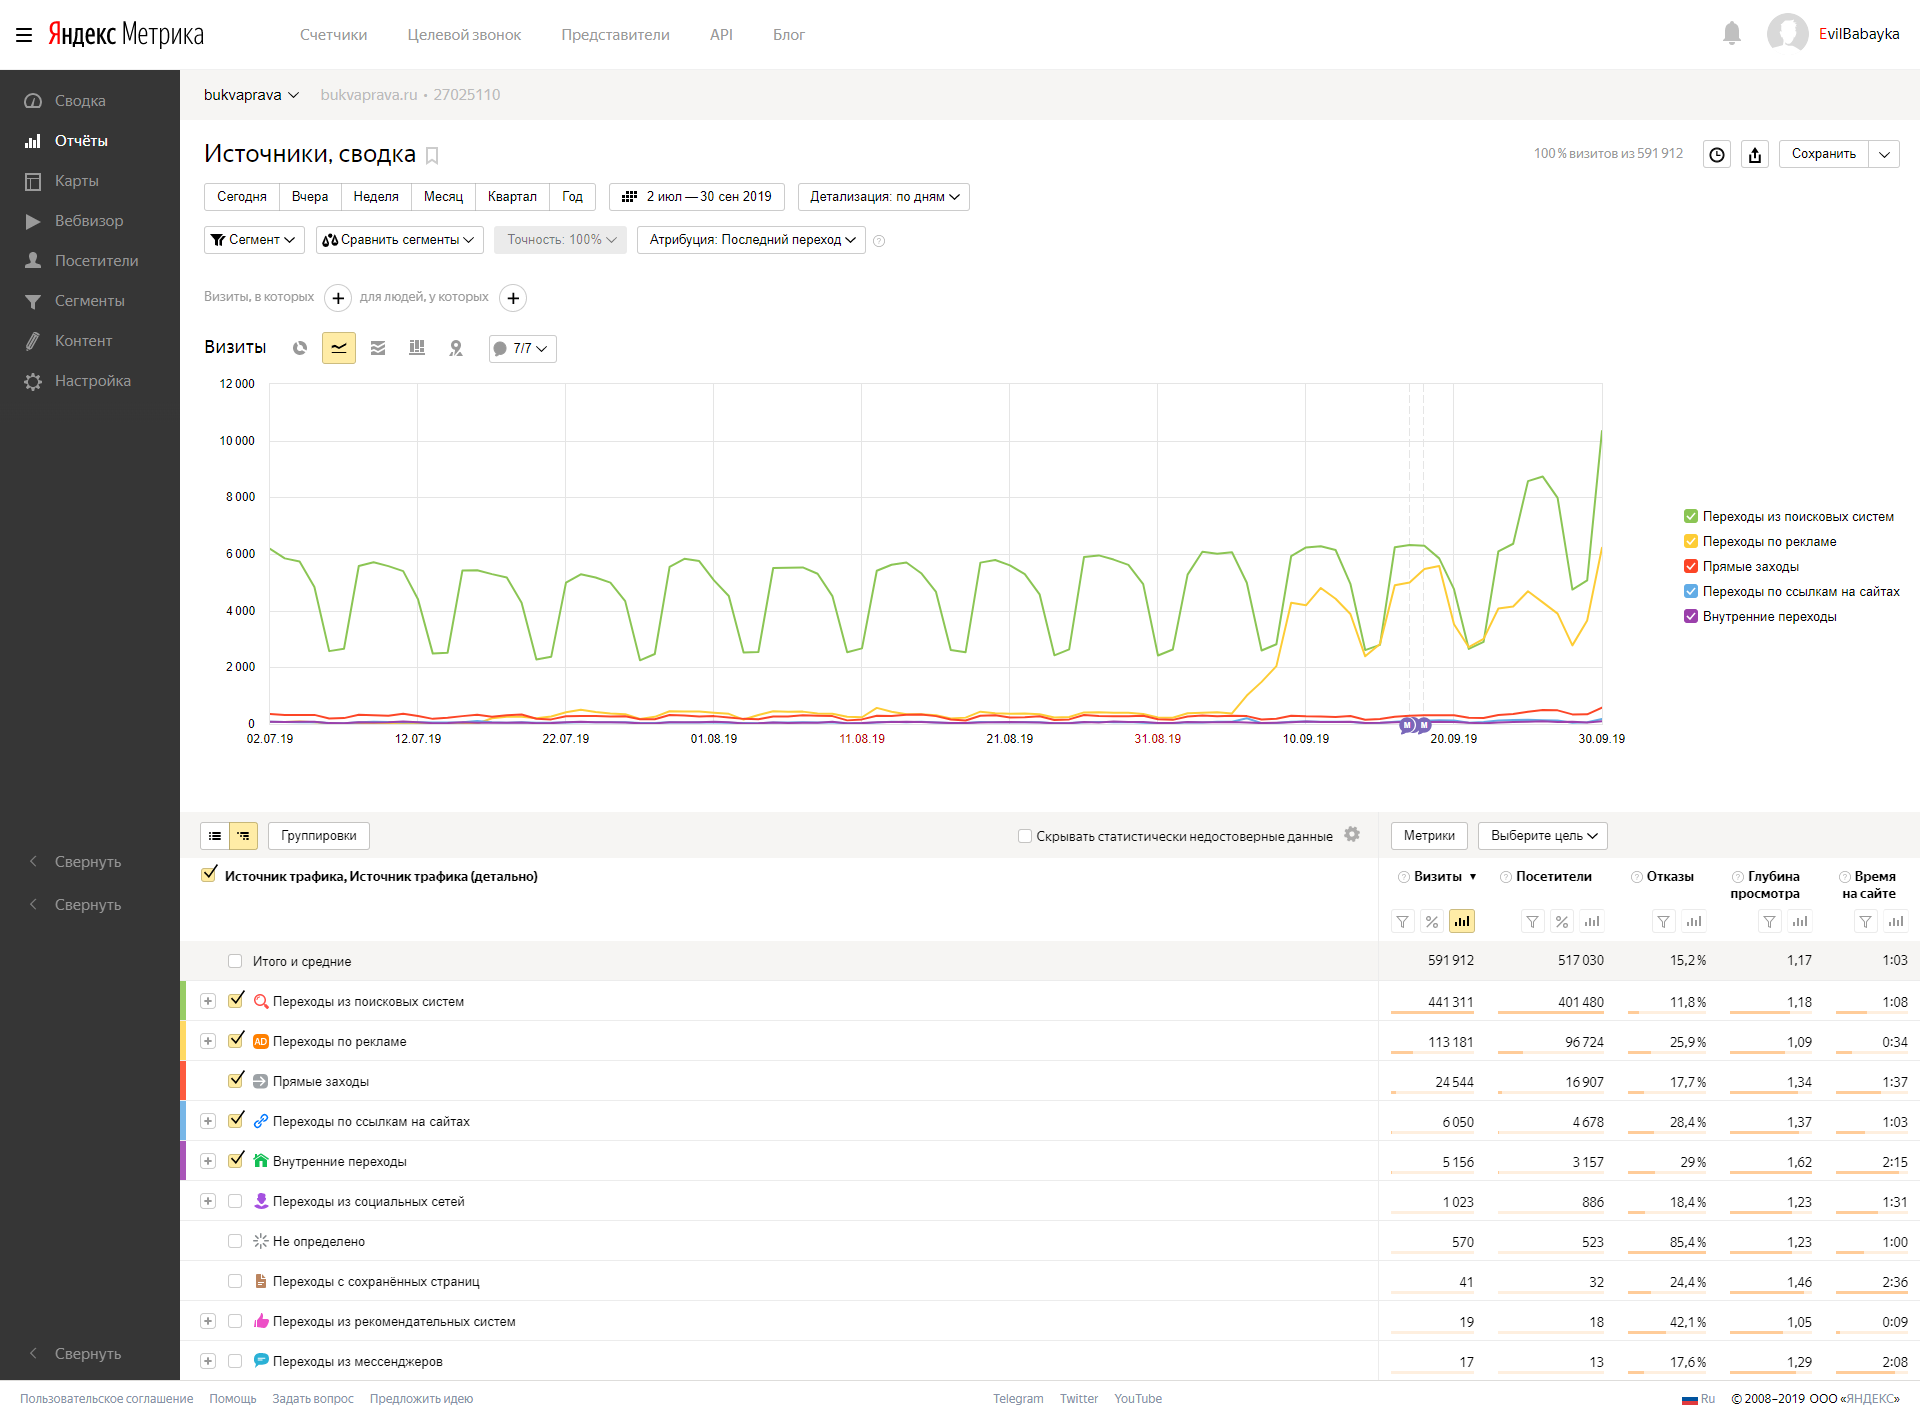Screen dimensions: 1920x1418
Task: Open the Выберите цель dropdown
Action: tap(1542, 836)
